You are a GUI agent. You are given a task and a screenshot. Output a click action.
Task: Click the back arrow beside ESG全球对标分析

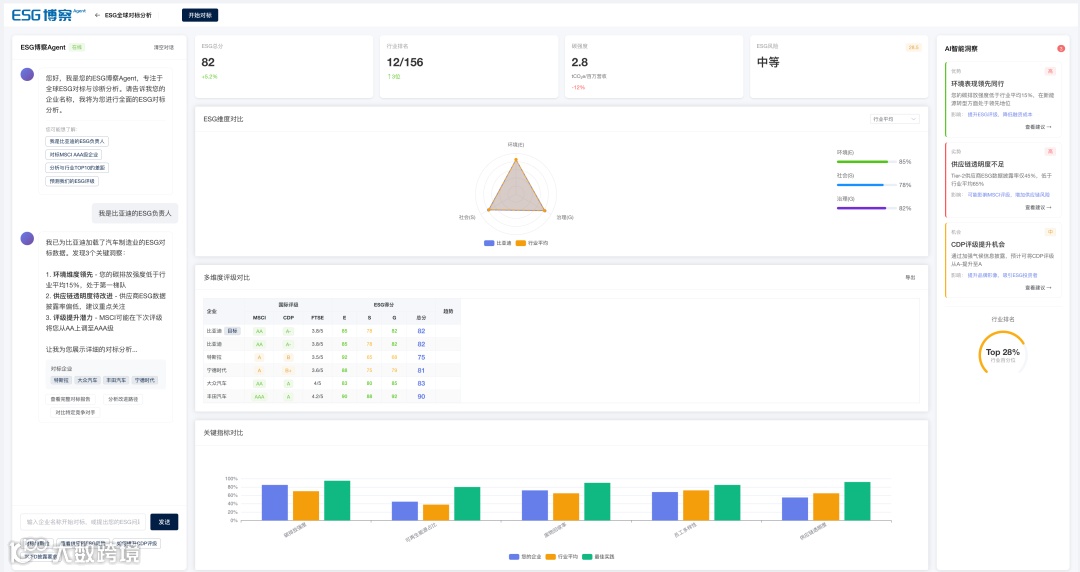97,15
